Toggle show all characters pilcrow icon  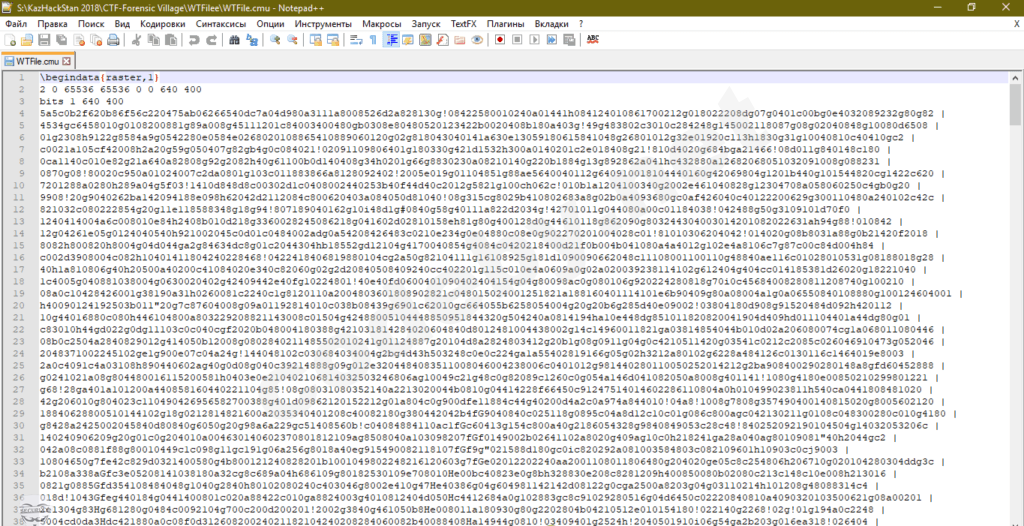374,40
